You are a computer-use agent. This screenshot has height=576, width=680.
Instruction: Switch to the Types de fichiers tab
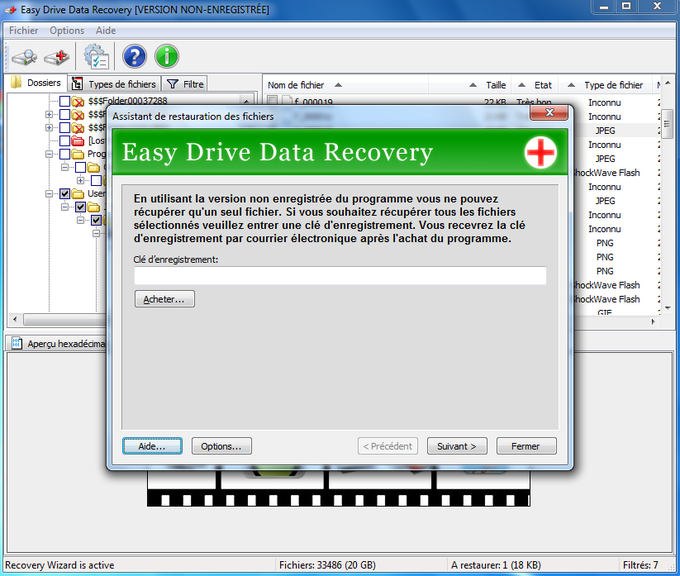coord(114,84)
